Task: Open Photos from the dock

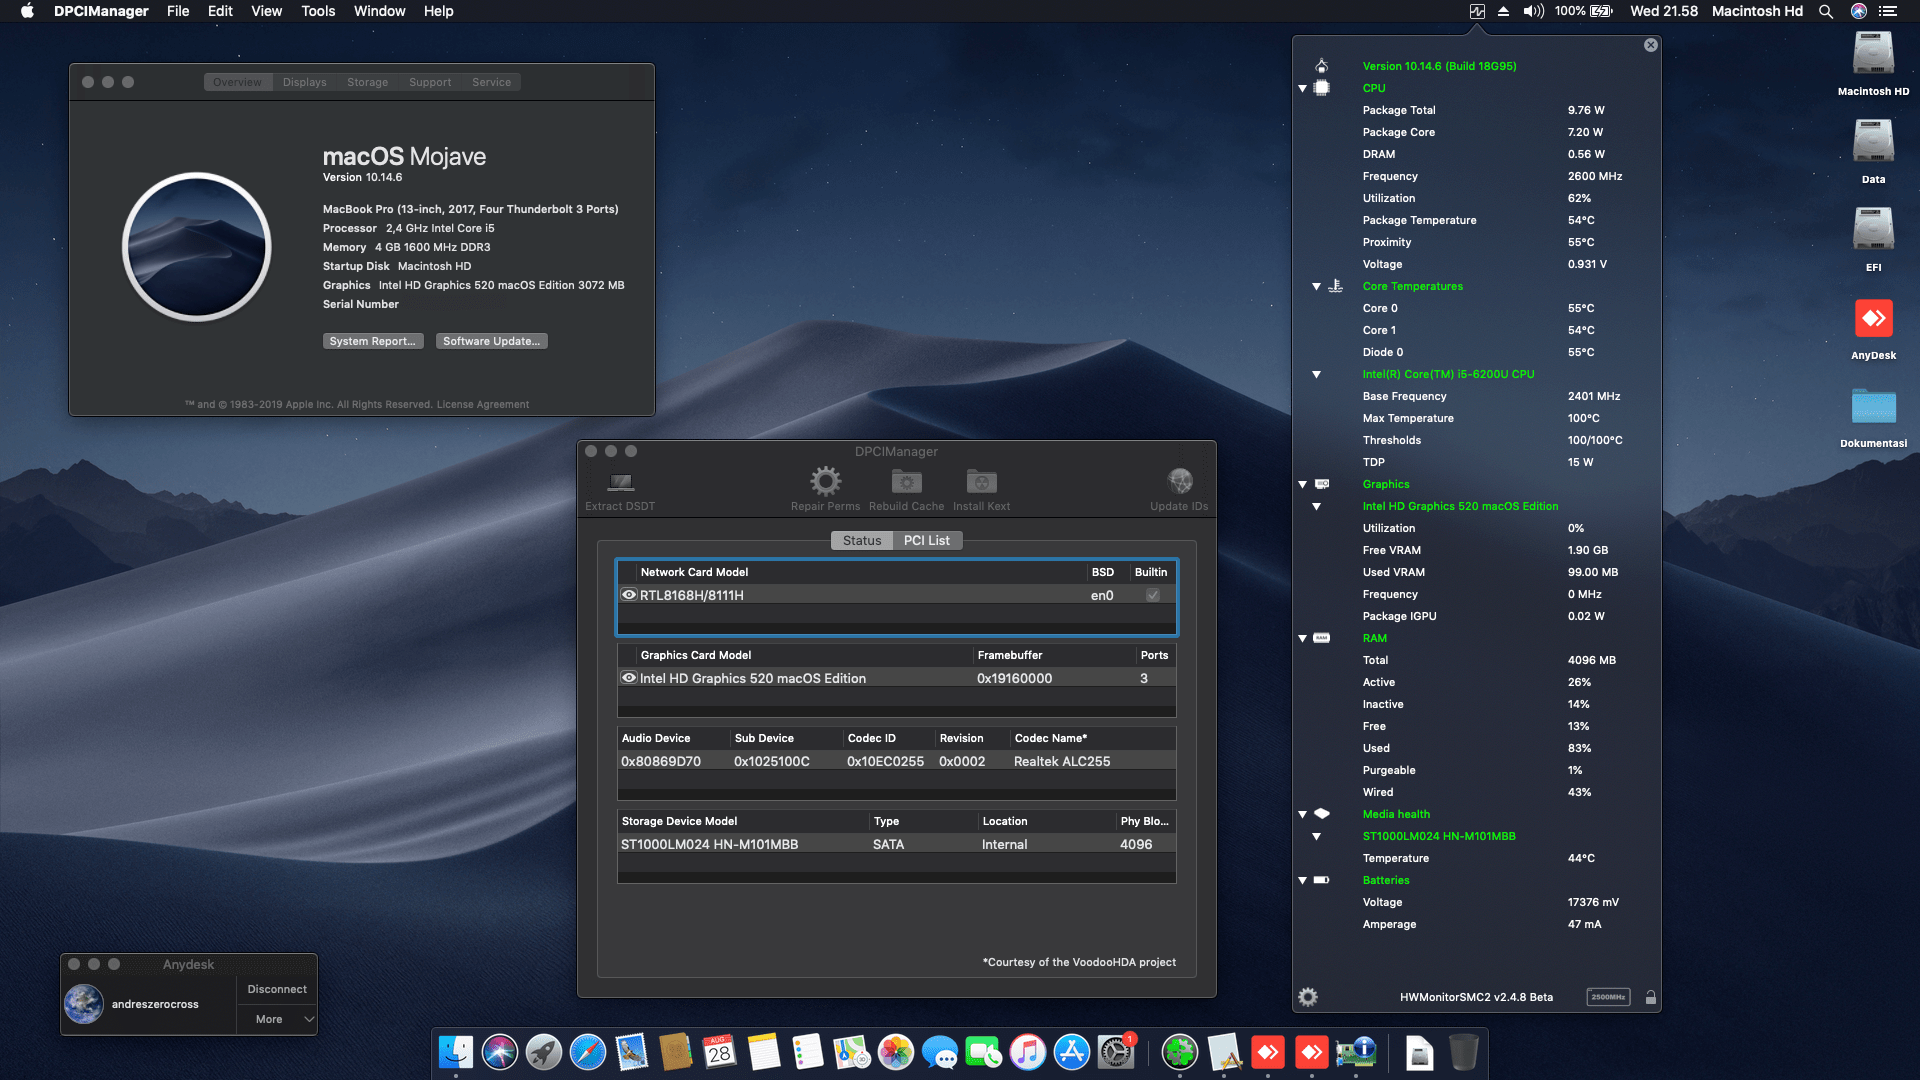Action: pyautogui.click(x=896, y=1052)
